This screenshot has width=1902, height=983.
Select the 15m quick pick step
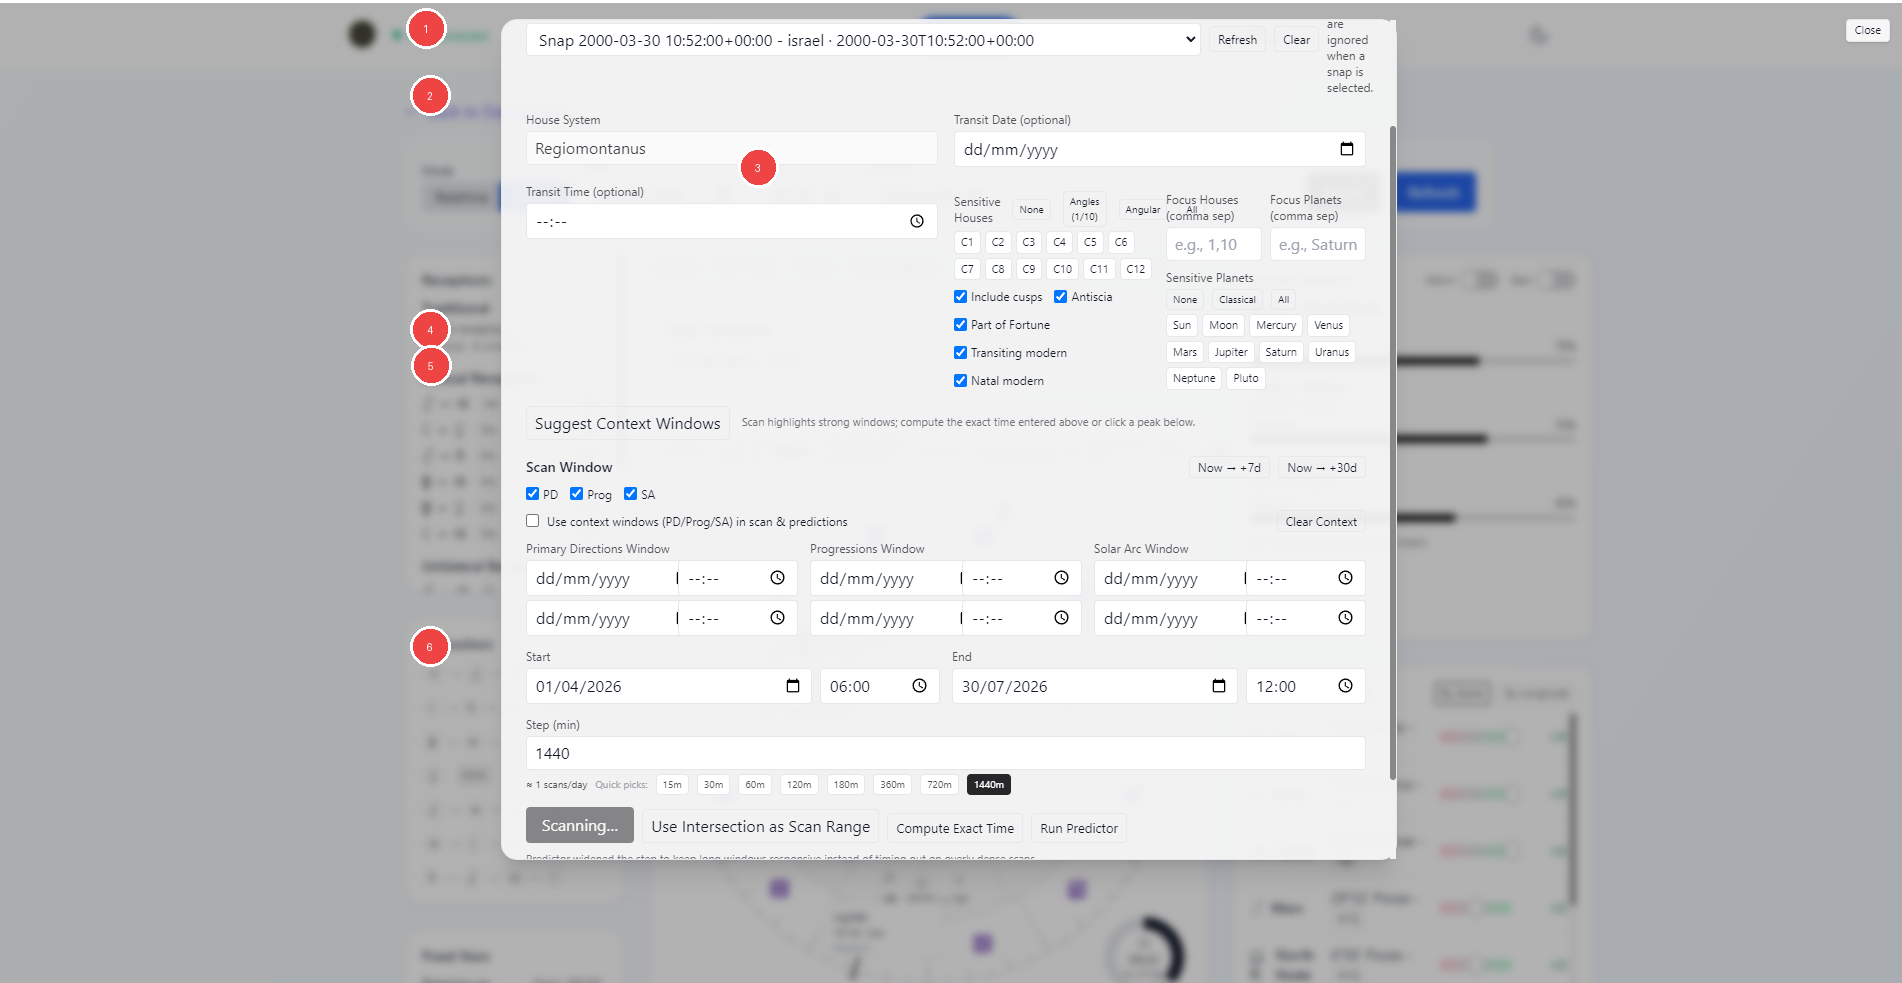pyautogui.click(x=672, y=785)
